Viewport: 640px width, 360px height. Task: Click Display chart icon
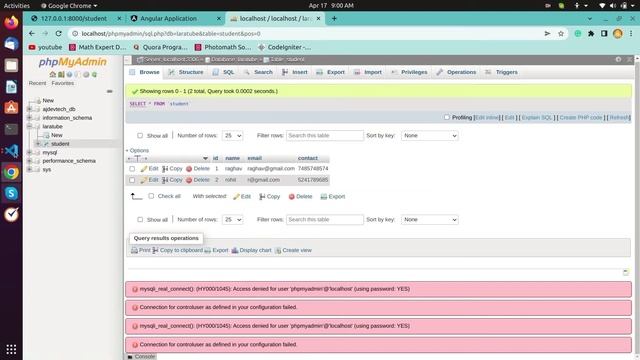[x=235, y=250]
